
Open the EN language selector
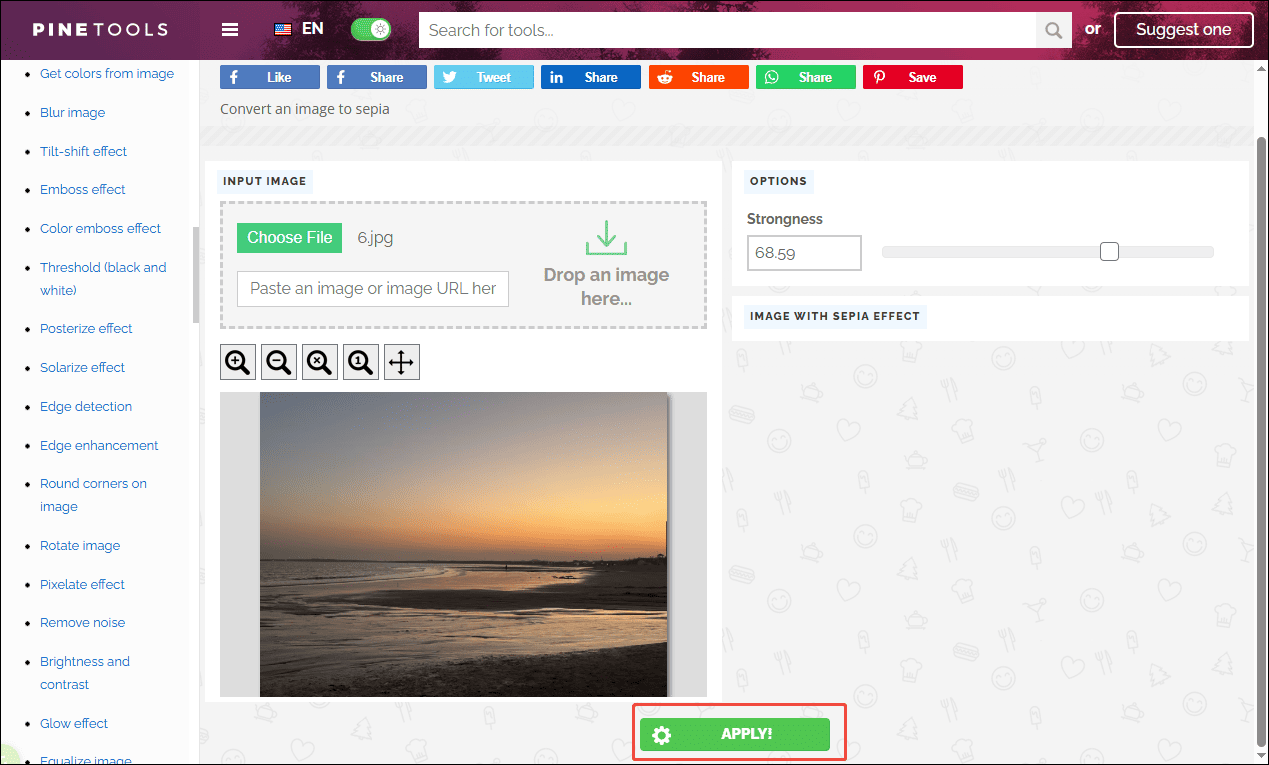point(298,29)
